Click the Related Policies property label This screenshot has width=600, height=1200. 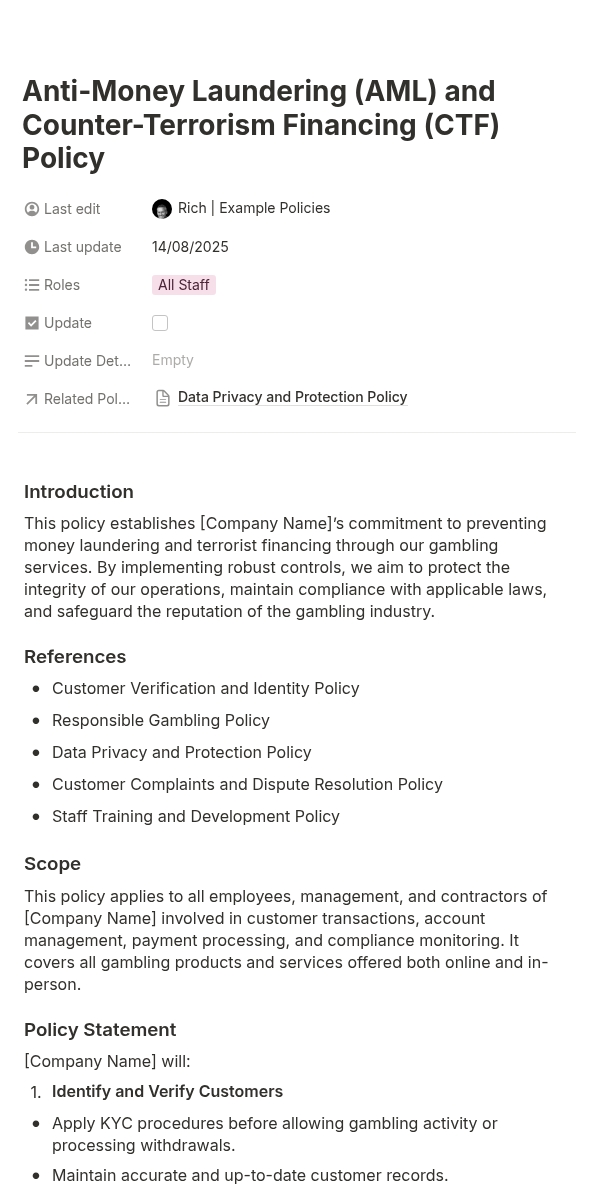tap(87, 399)
